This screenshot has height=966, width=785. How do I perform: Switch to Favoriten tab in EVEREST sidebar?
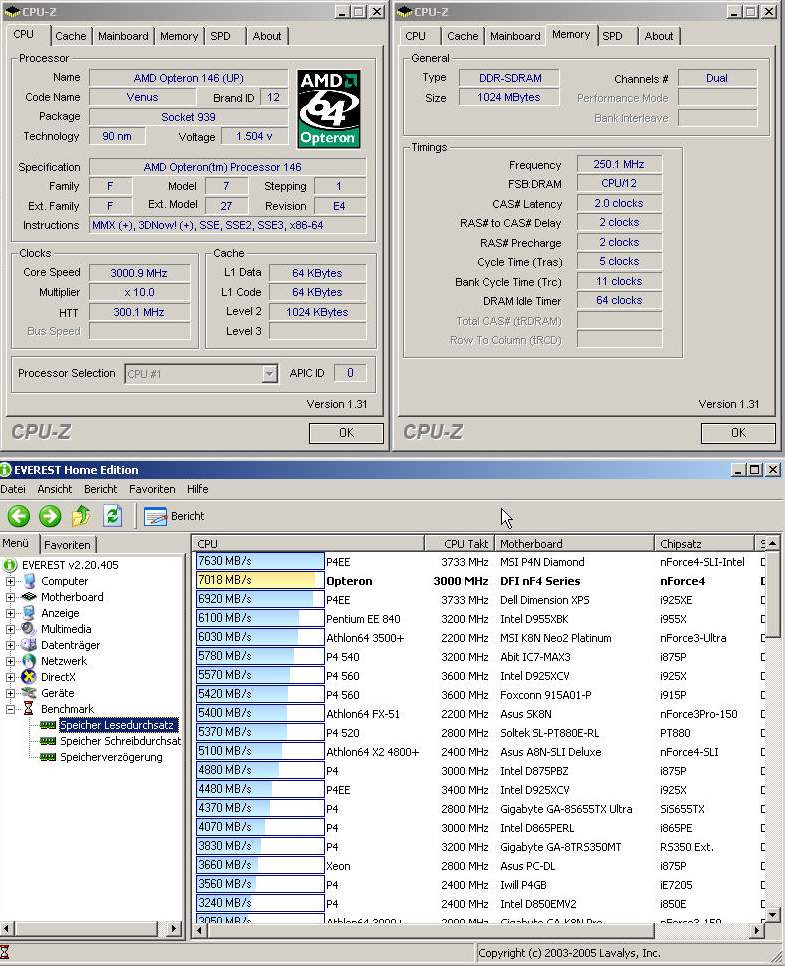pos(67,545)
